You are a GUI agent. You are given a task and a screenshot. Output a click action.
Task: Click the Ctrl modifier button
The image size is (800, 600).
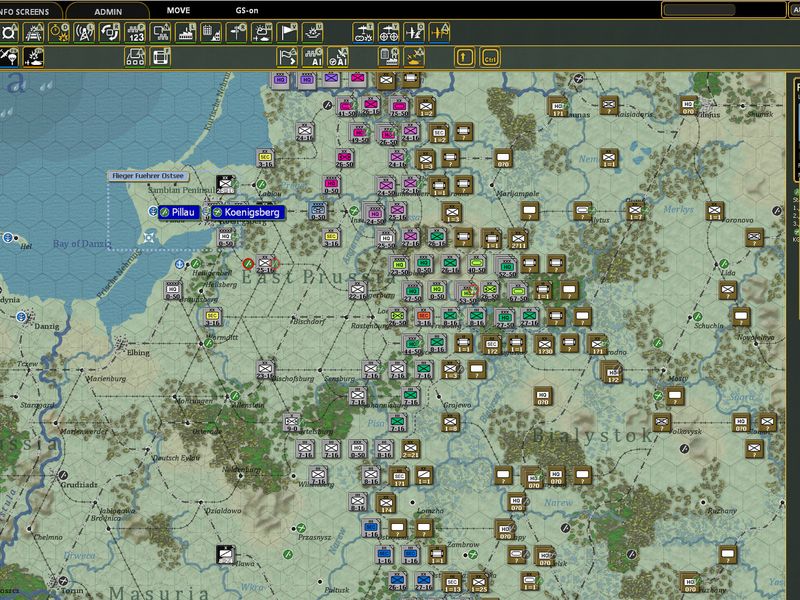(x=490, y=57)
